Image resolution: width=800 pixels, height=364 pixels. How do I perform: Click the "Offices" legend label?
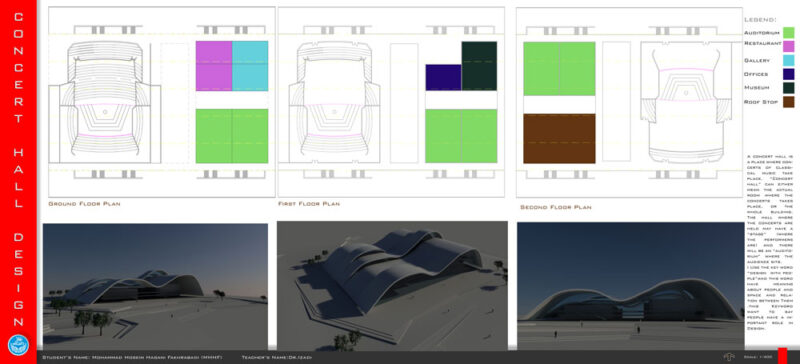[x=756, y=75]
